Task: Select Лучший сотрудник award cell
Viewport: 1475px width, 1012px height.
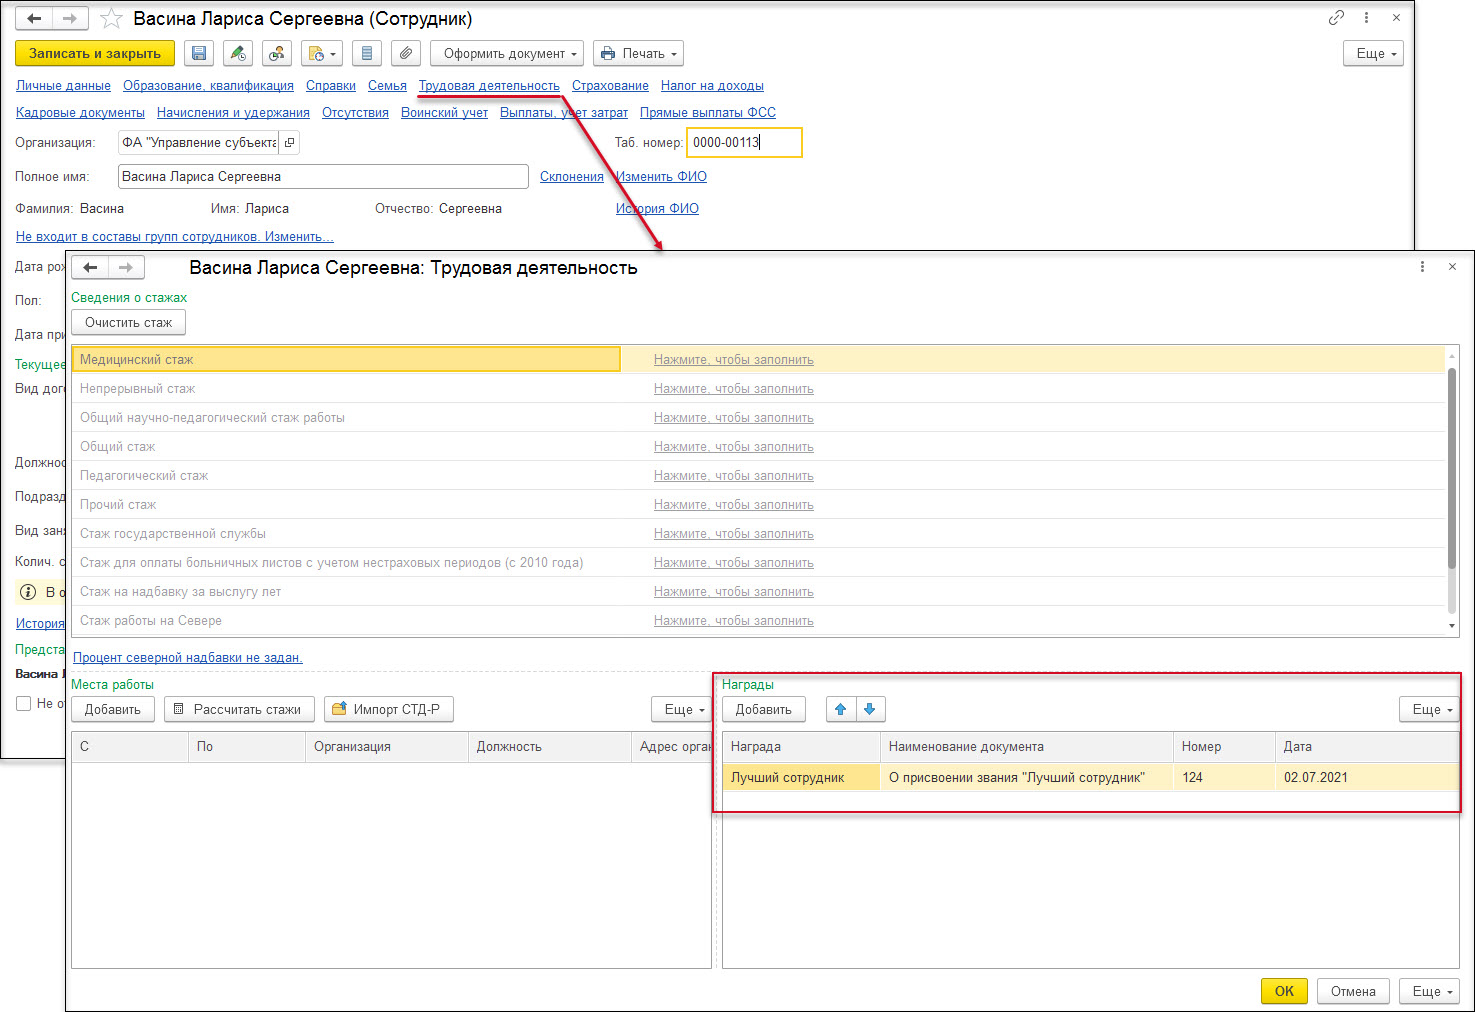Action: point(801,777)
